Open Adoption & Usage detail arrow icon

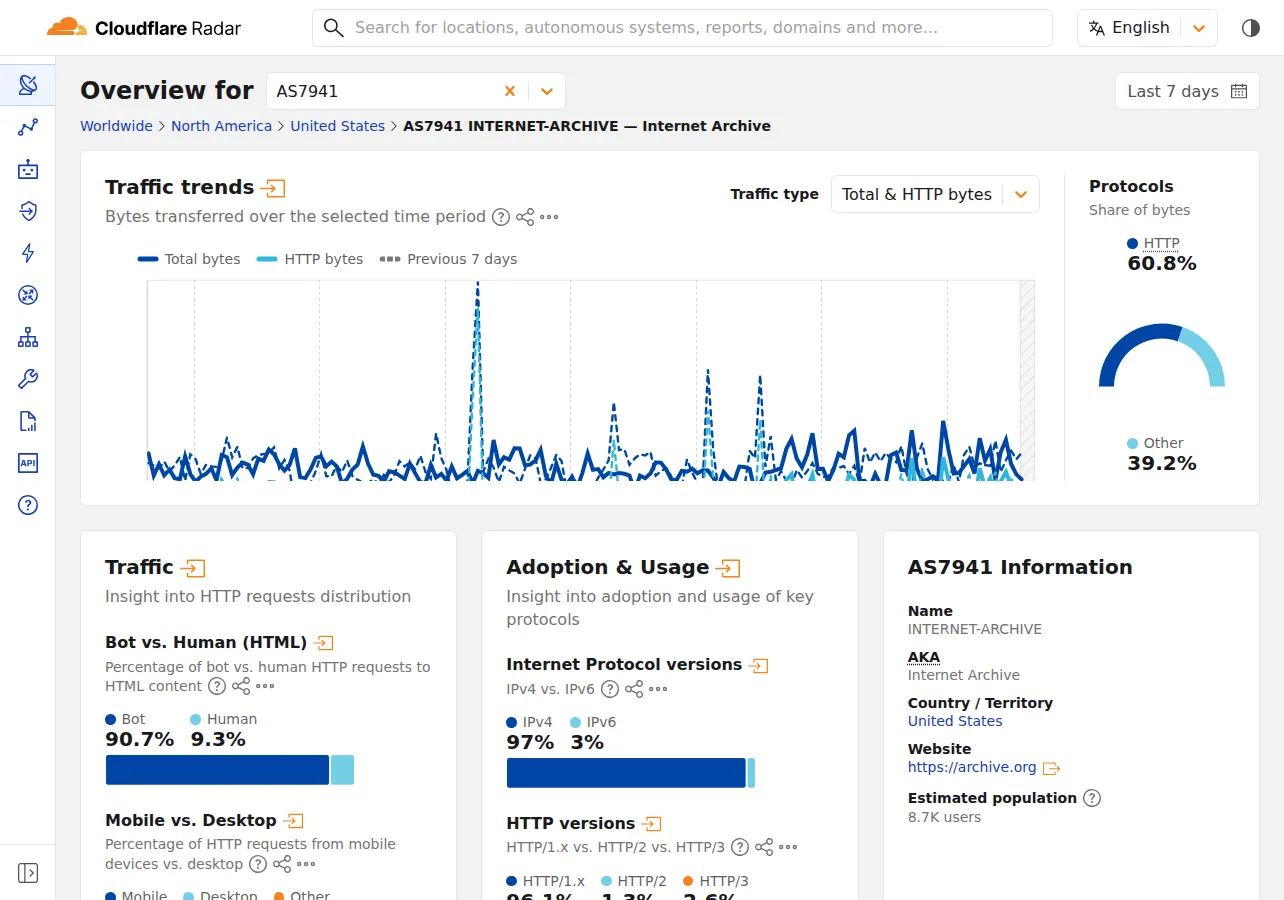[729, 568]
